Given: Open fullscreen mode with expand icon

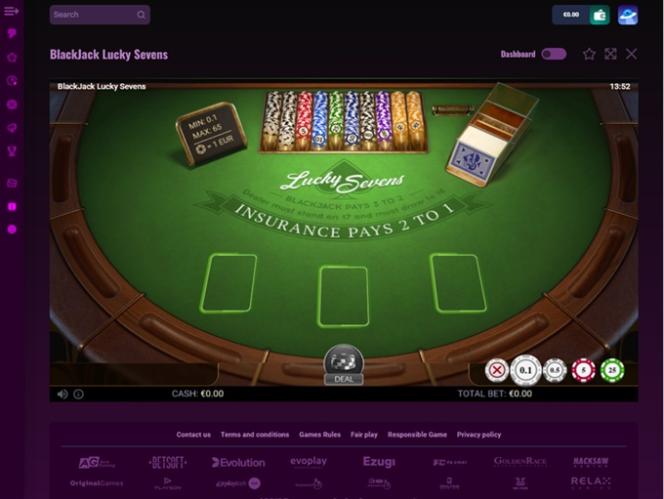Looking at the screenshot, I should [610, 54].
